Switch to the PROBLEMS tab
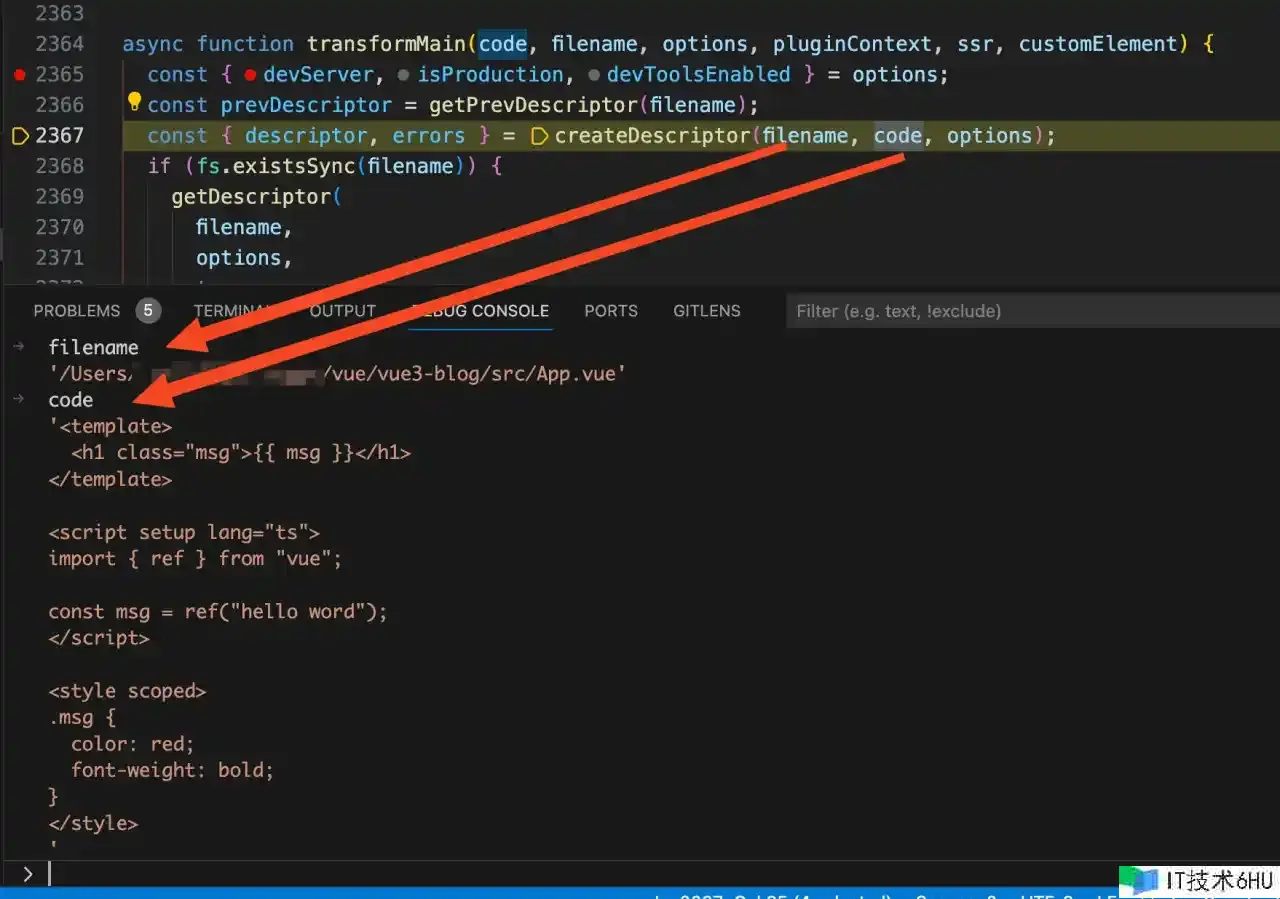The height and width of the screenshot is (899, 1280). point(76,311)
